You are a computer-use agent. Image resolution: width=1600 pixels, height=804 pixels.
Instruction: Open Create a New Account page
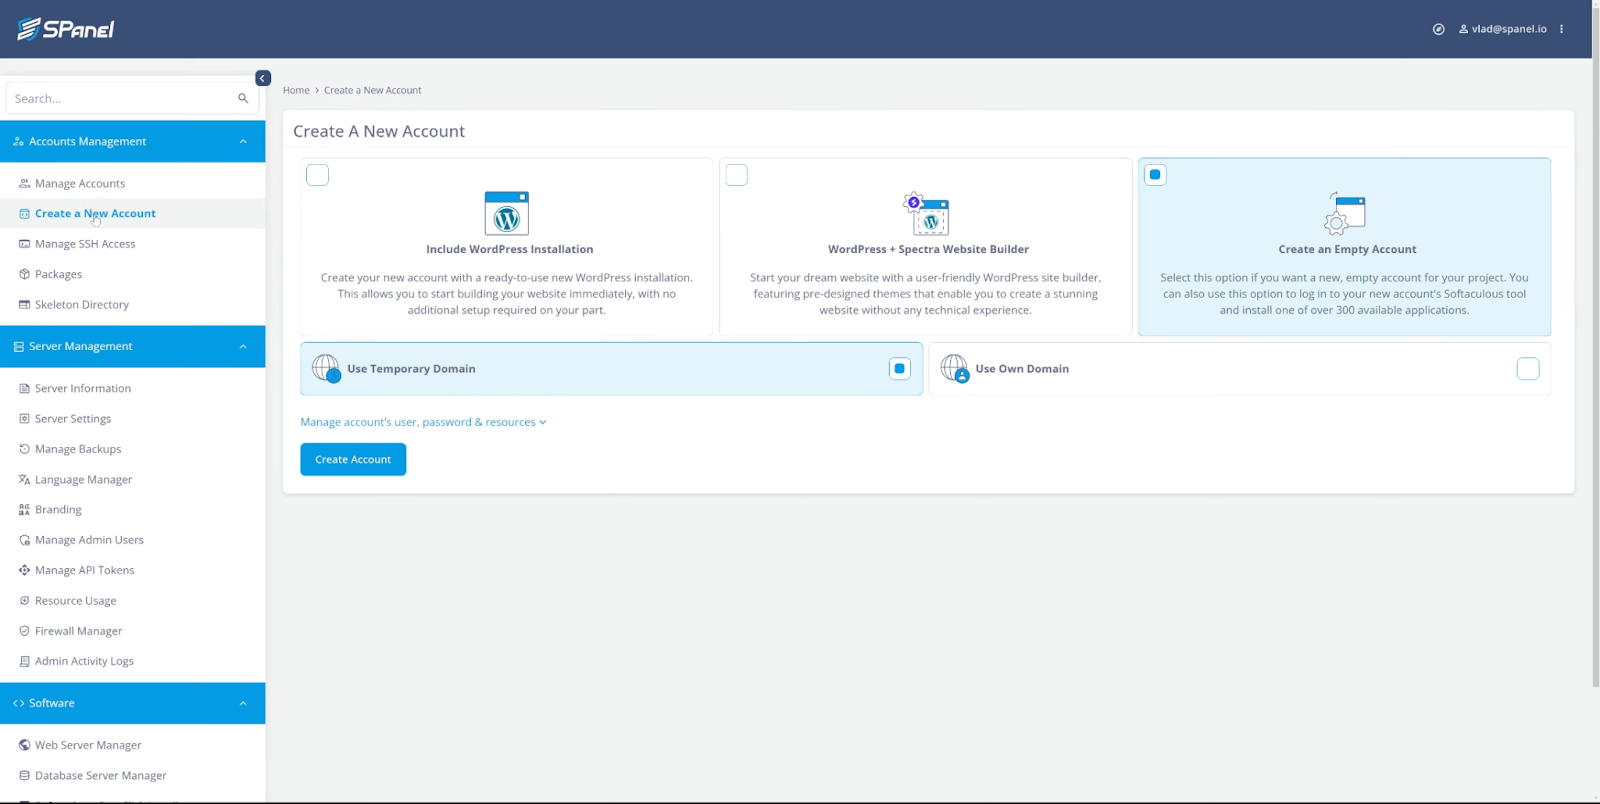coord(95,213)
